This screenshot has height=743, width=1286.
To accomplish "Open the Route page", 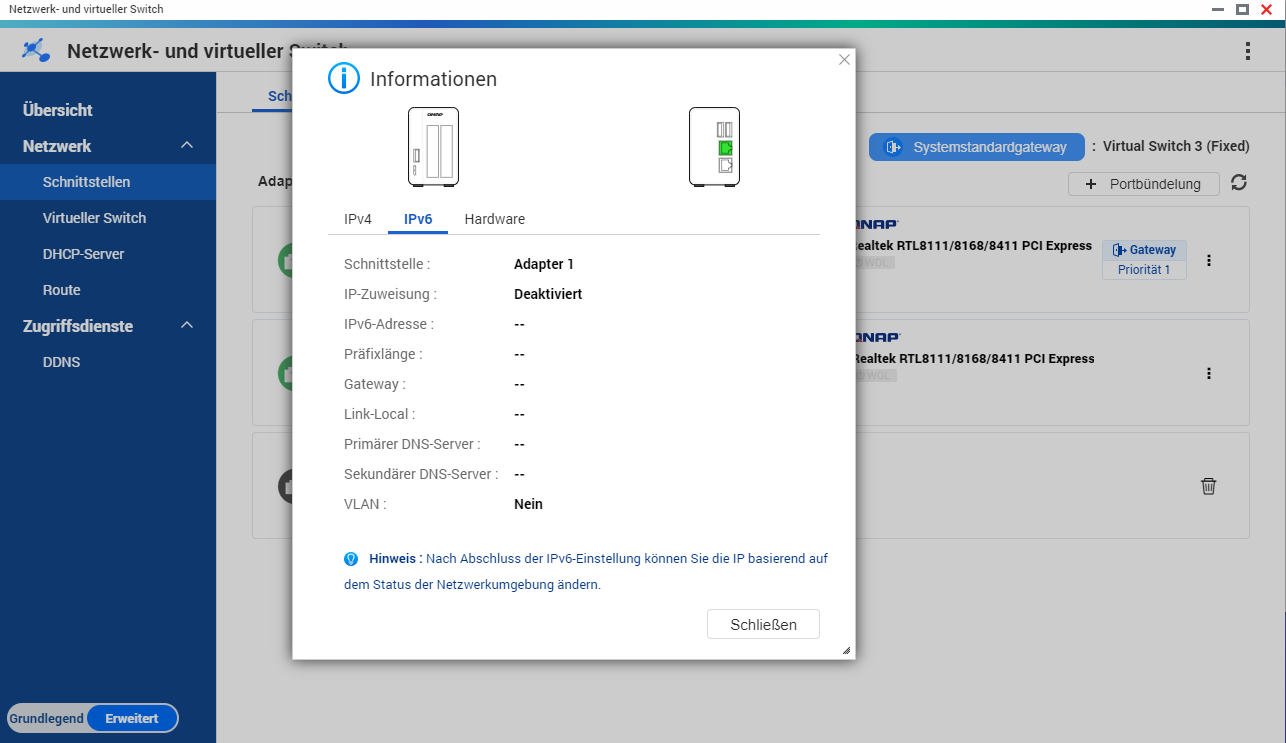I will click(108, 290).
